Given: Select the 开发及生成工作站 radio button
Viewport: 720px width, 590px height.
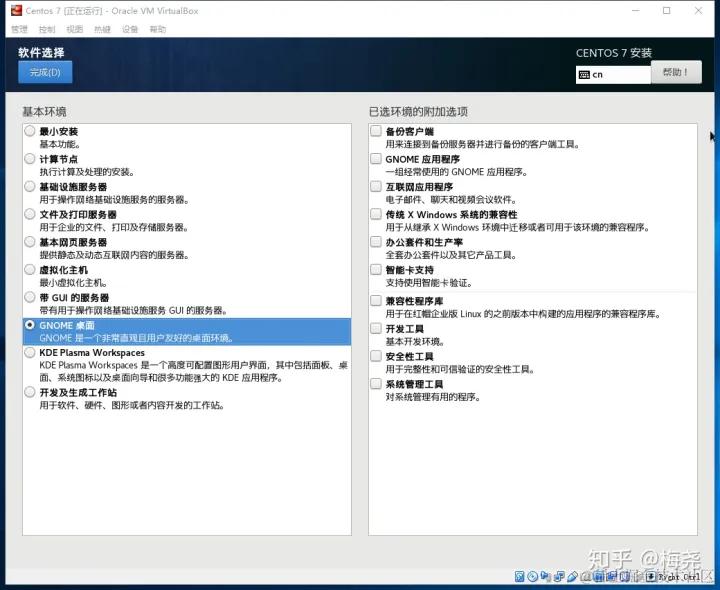Looking at the screenshot, I should (30, 392).
